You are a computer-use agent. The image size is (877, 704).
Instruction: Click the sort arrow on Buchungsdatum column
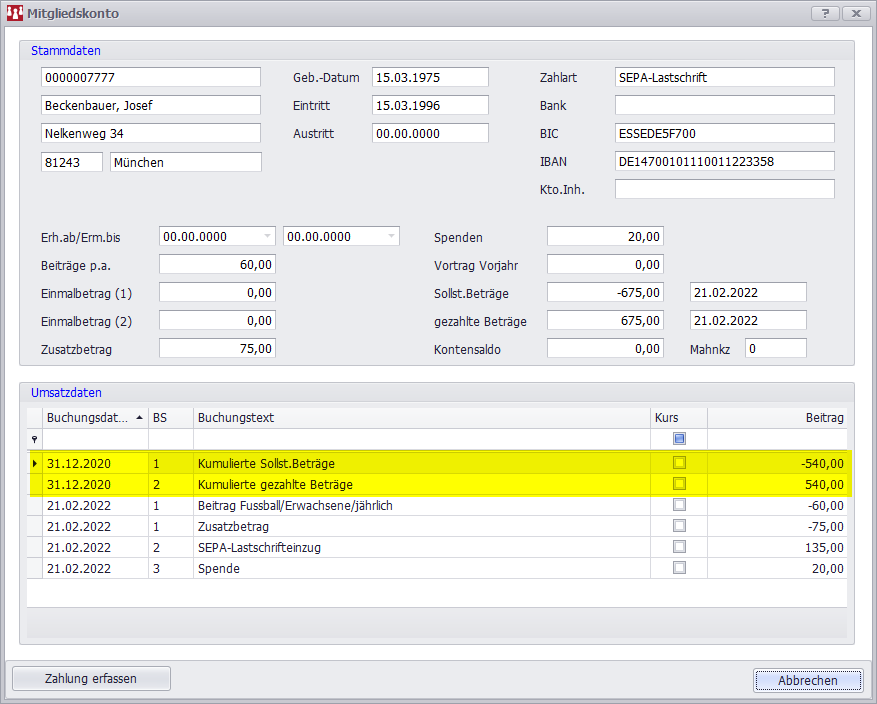click(x=138, y=417)
